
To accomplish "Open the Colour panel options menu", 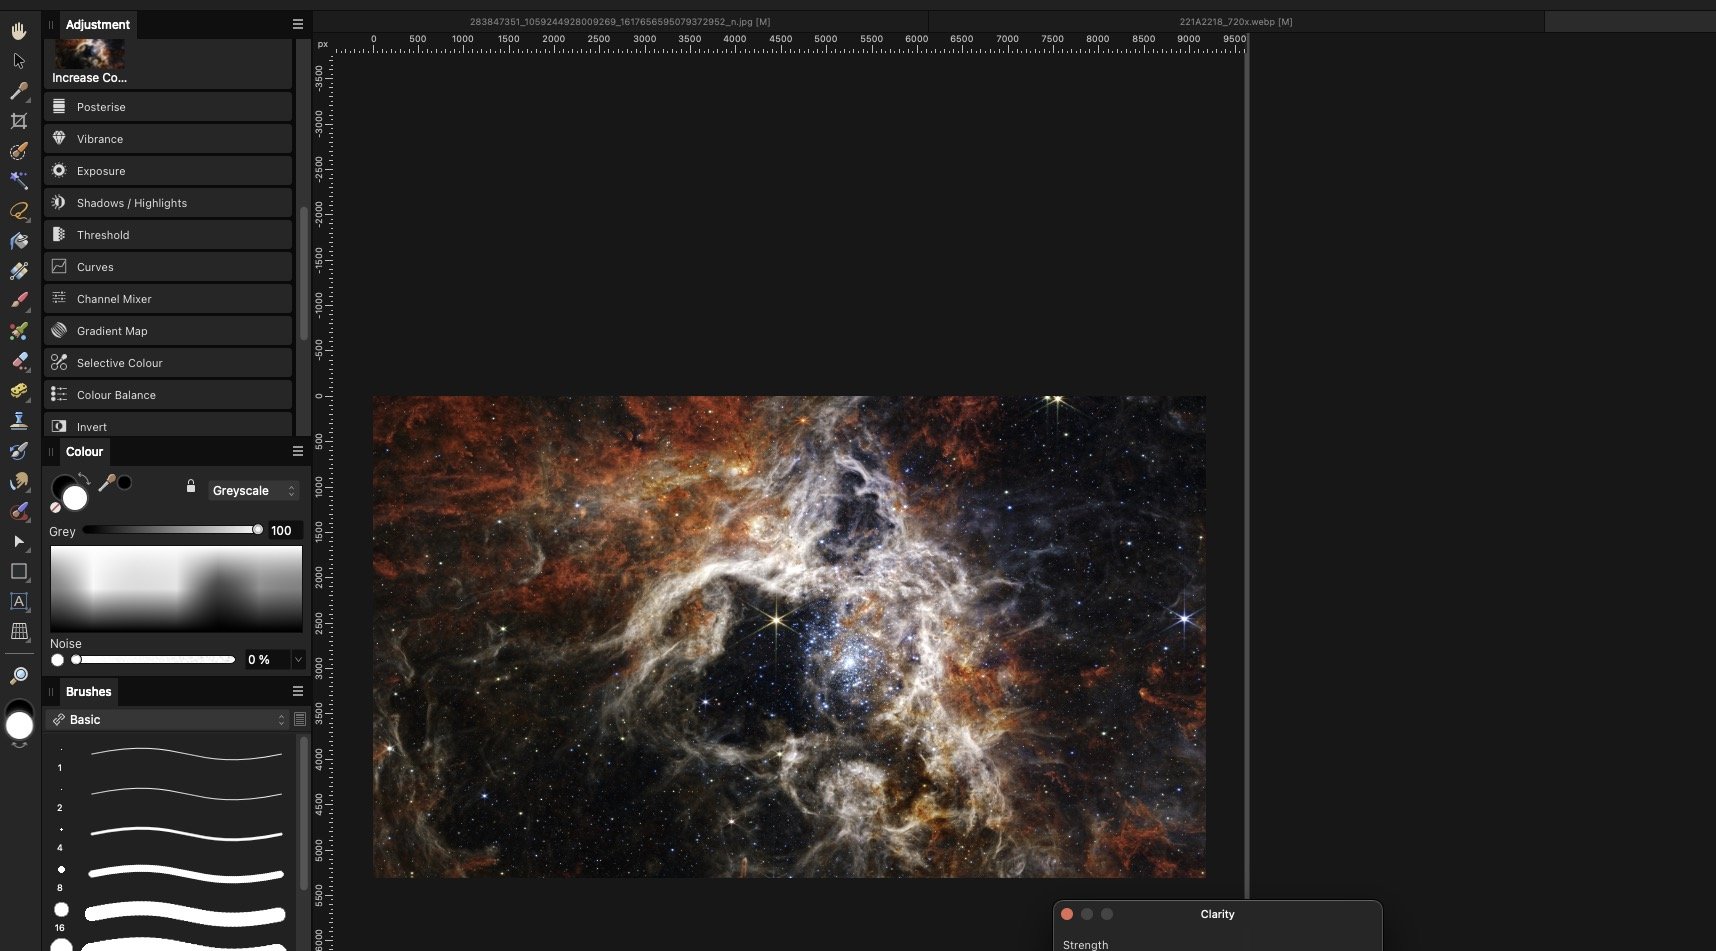I will (x=297, y=451).
